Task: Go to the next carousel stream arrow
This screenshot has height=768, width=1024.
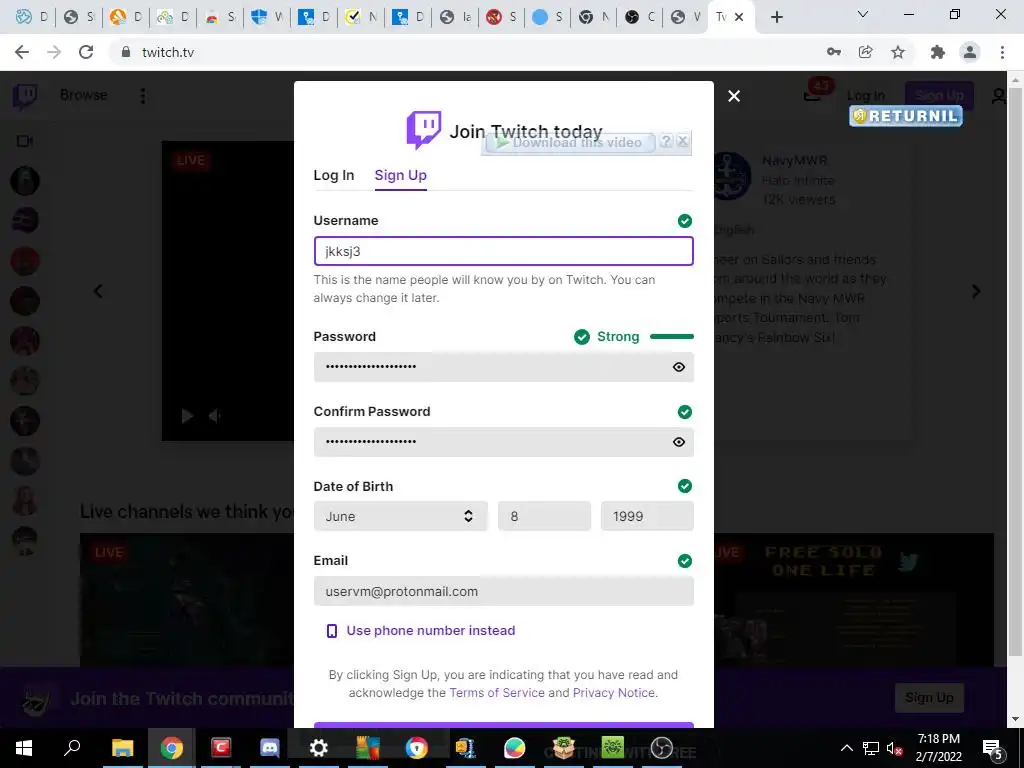Action: [976, 291]
